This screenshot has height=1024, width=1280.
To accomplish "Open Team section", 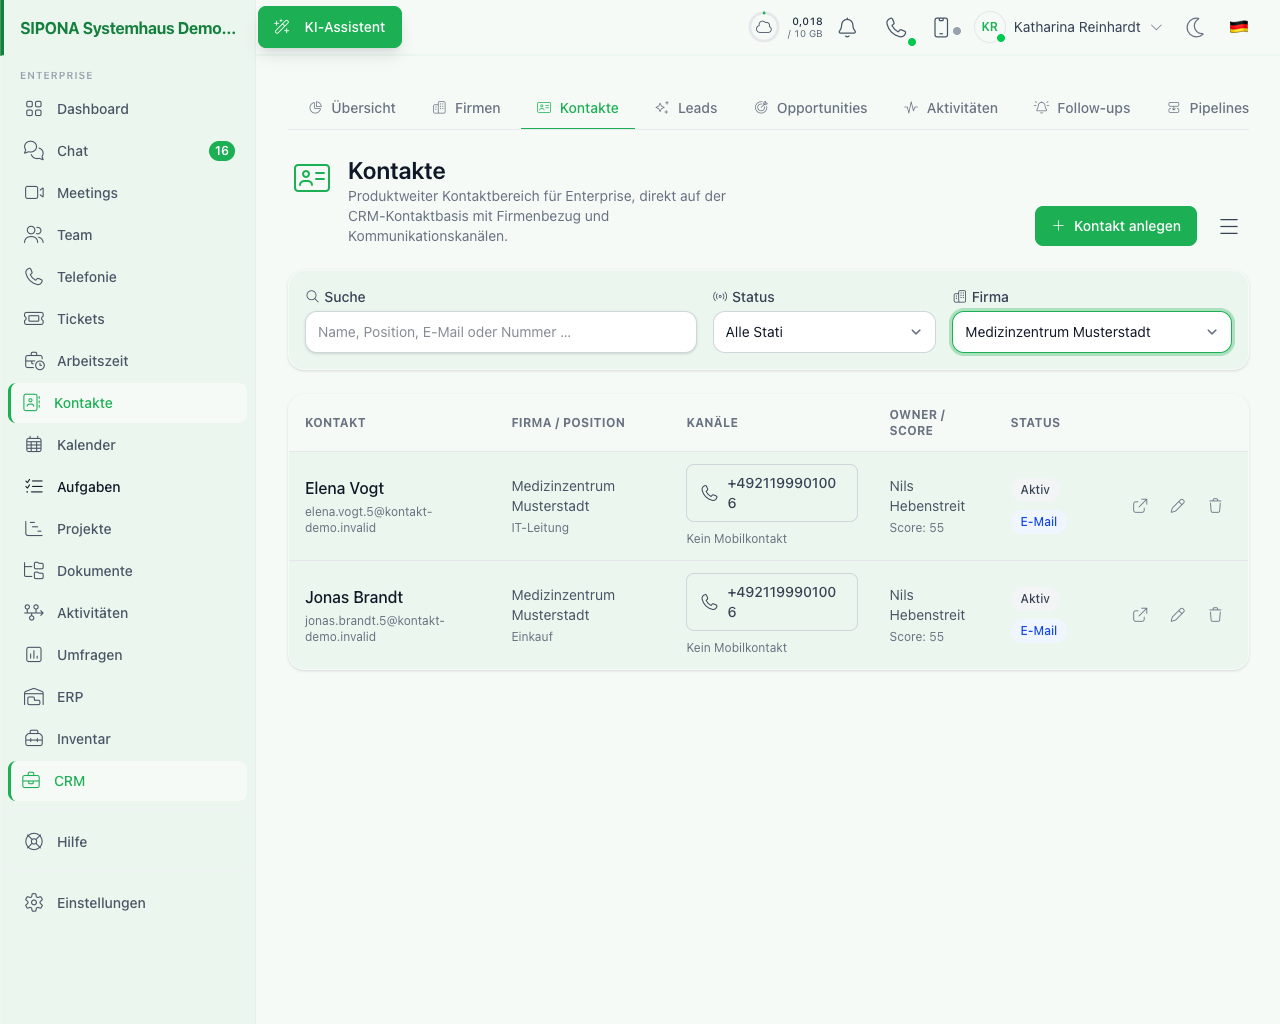I will pyautogui.click(x=128, y=235).
